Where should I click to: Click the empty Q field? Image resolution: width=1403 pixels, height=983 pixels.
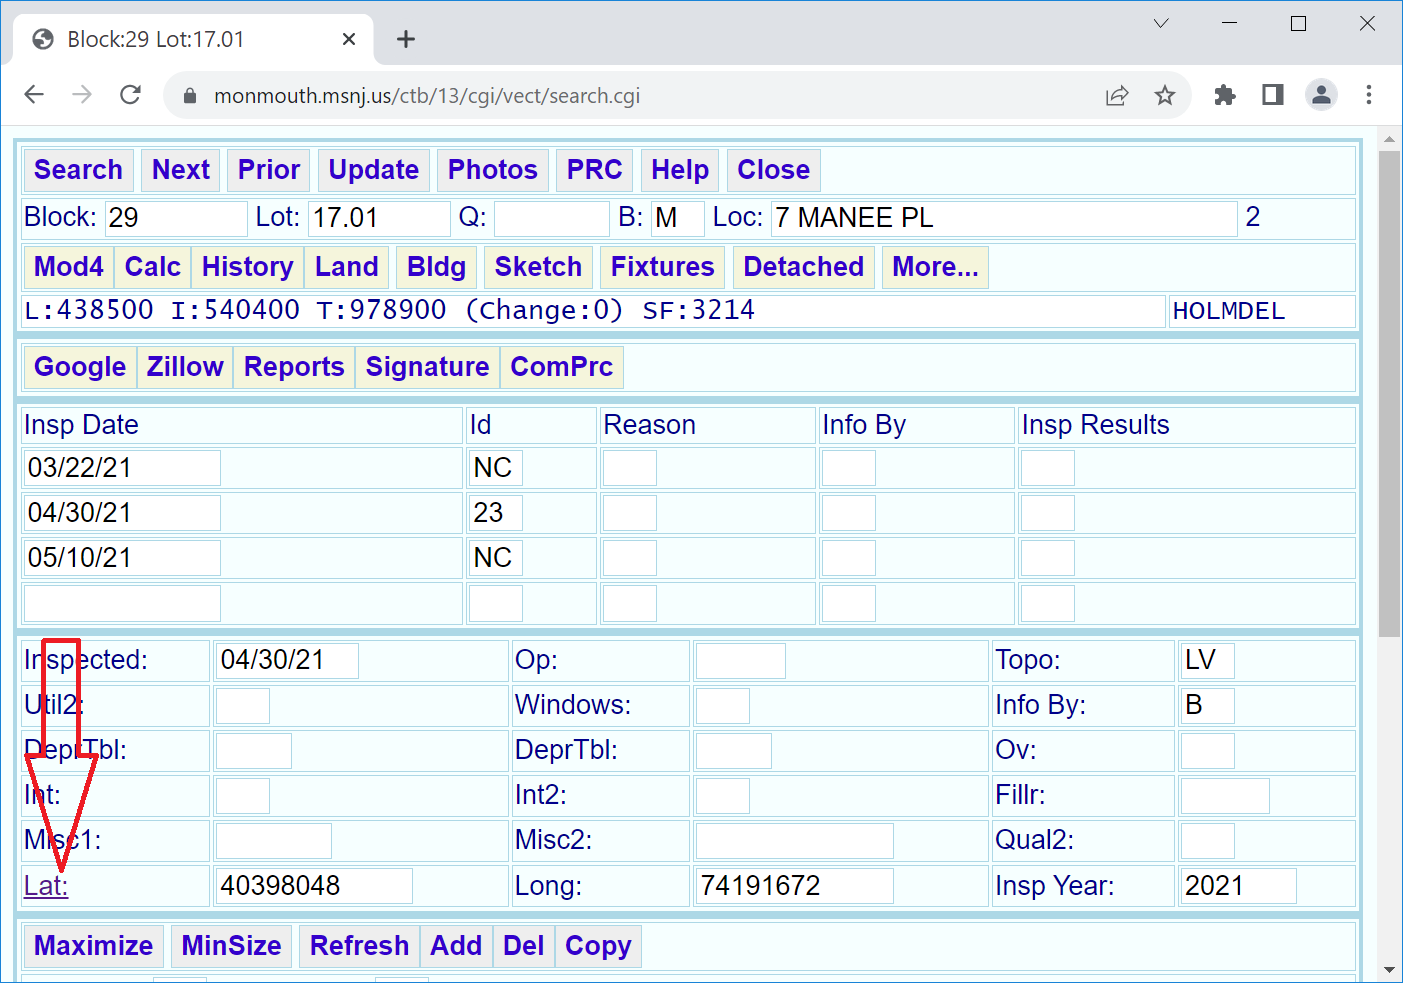point(552,218)
